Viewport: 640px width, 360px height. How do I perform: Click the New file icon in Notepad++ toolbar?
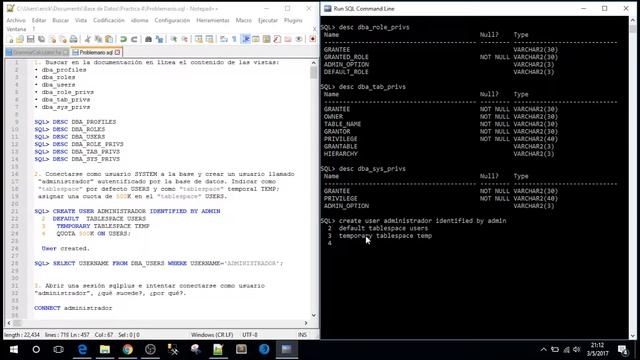point(10,39)
